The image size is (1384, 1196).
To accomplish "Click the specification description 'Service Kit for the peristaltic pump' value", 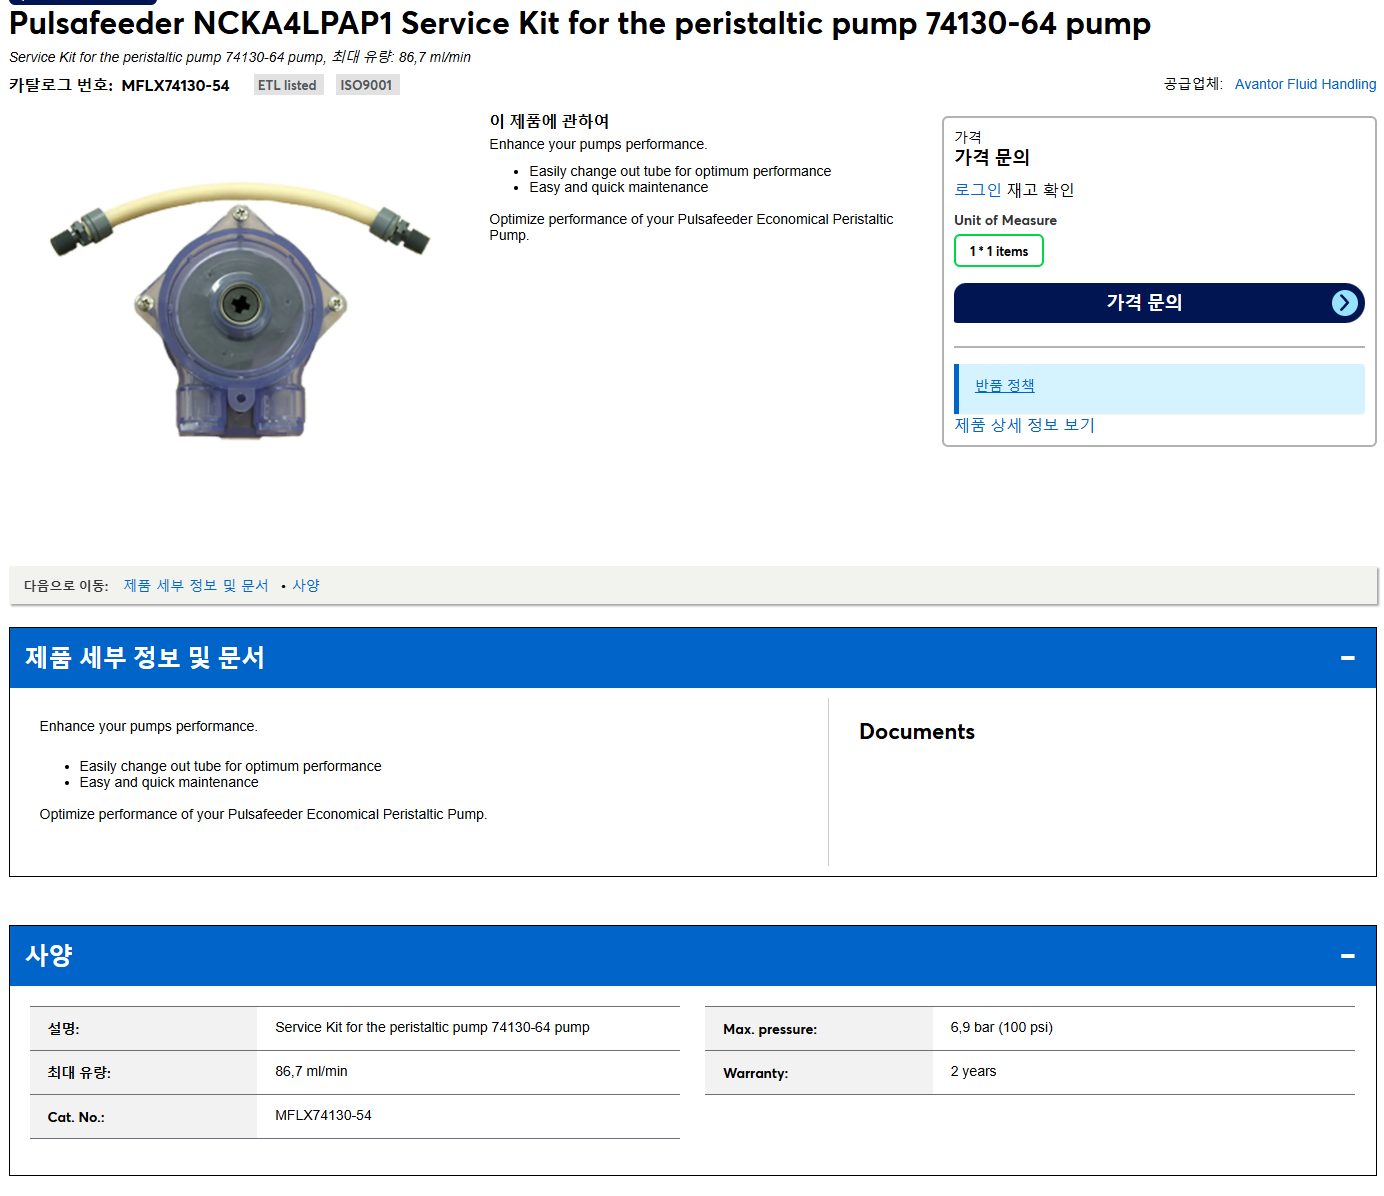I will pos(432,1027).
